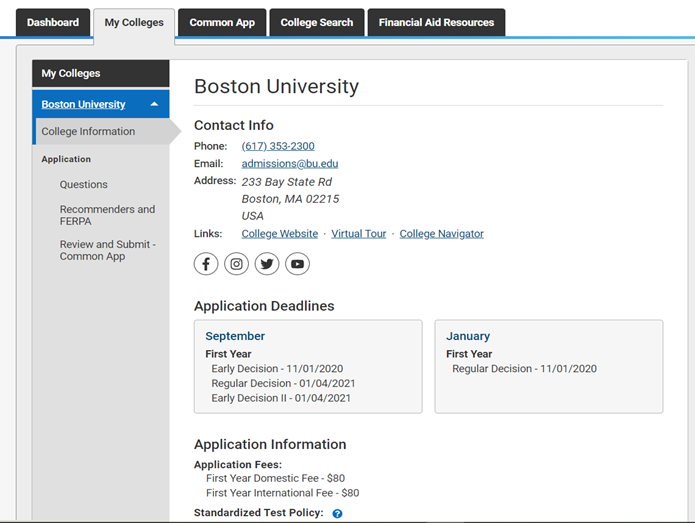695x523 pixels.
Task: Collapse the Boston University sidebar arrow
Action: [154, 104]
